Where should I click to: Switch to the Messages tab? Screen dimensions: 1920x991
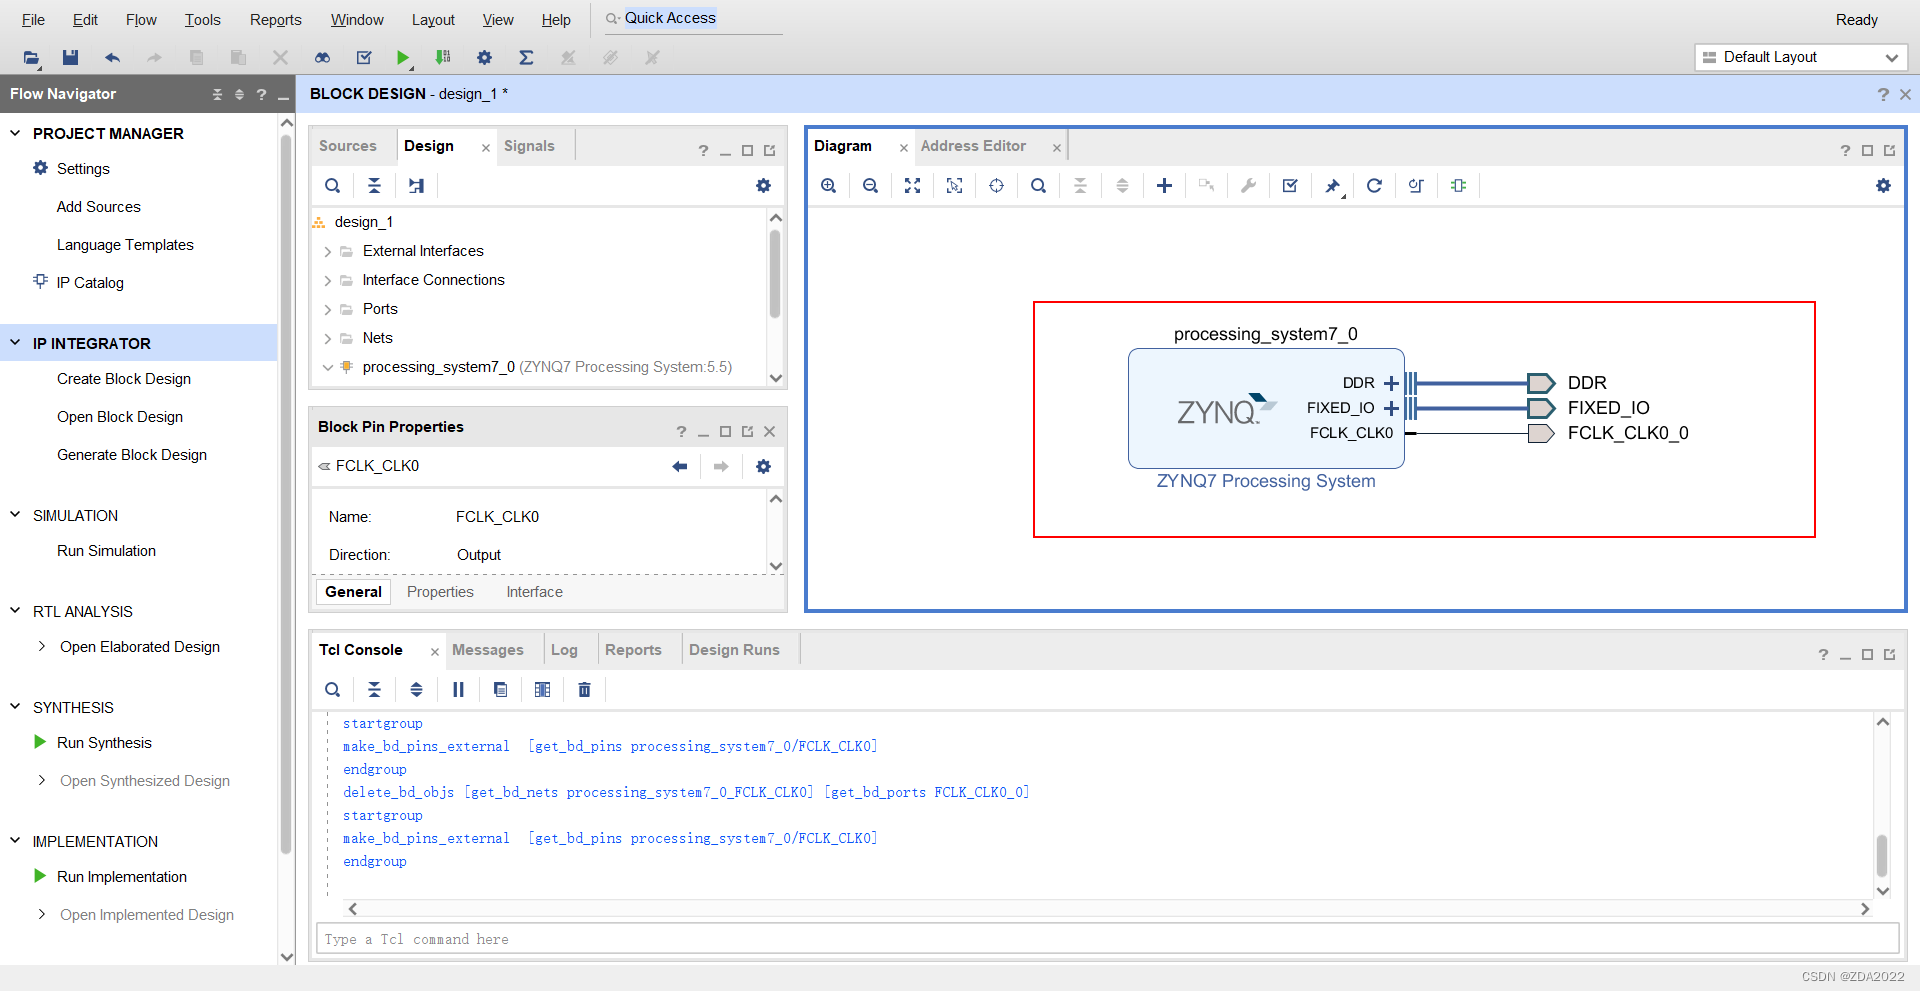click(487, 650)
